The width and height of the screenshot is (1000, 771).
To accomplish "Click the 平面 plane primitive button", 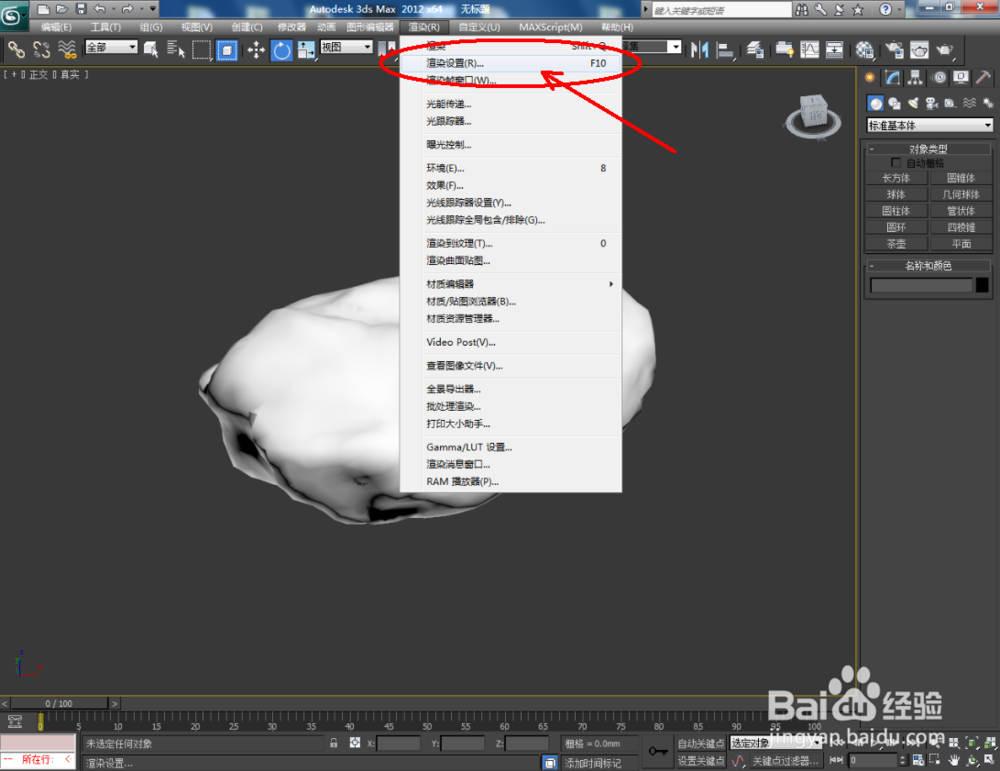I will click(961, 244).
